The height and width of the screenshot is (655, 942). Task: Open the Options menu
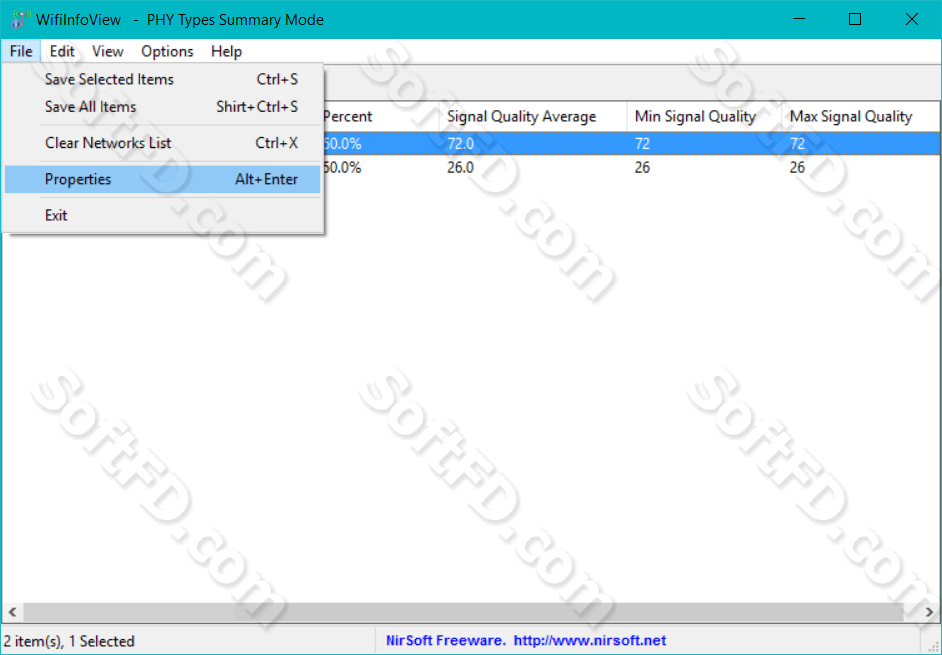coord(167,52)
